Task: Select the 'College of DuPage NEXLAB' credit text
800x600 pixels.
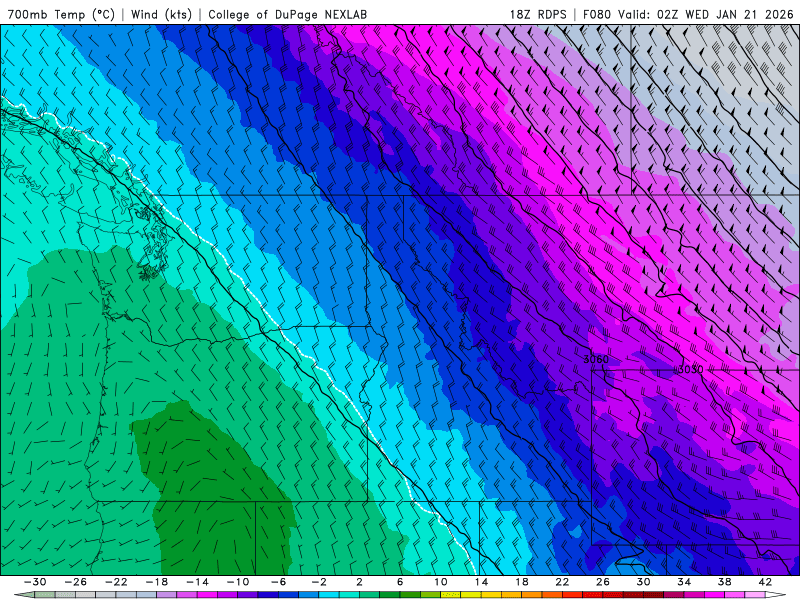Action: (287, 14)
